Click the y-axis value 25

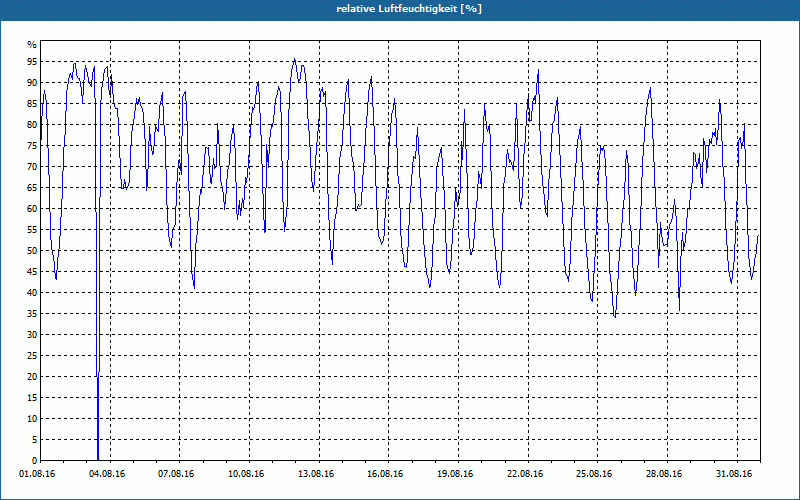pyautogui.click(x=32, y=356)
